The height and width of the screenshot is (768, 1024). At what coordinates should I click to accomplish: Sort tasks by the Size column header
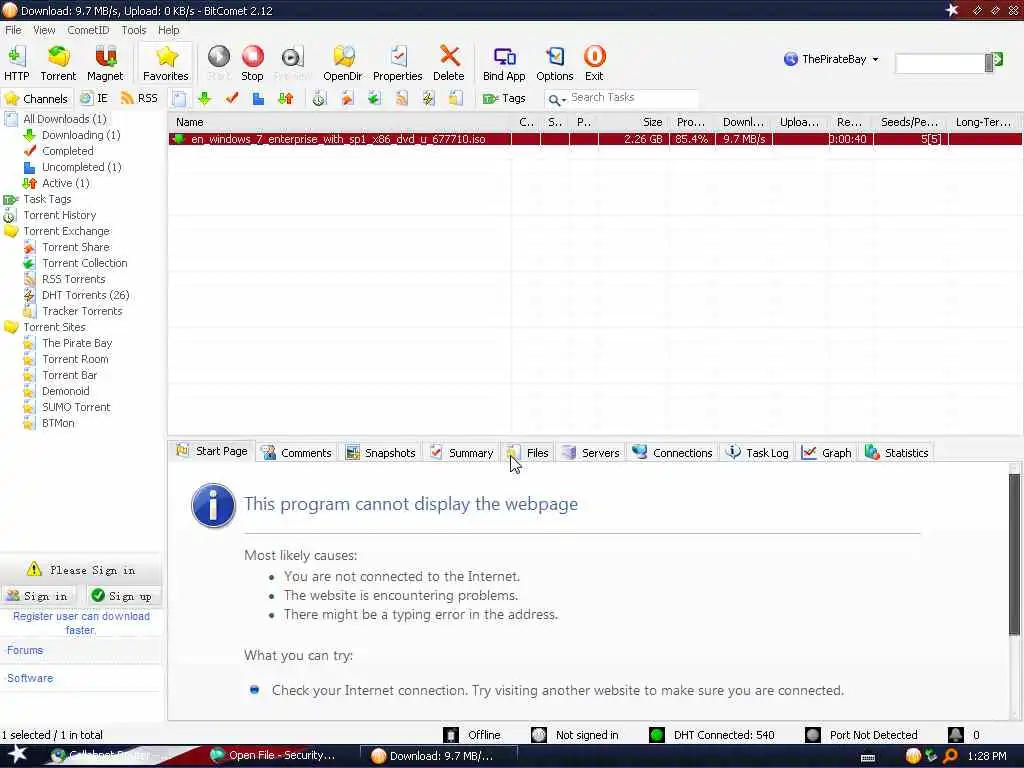click(632, 122)
